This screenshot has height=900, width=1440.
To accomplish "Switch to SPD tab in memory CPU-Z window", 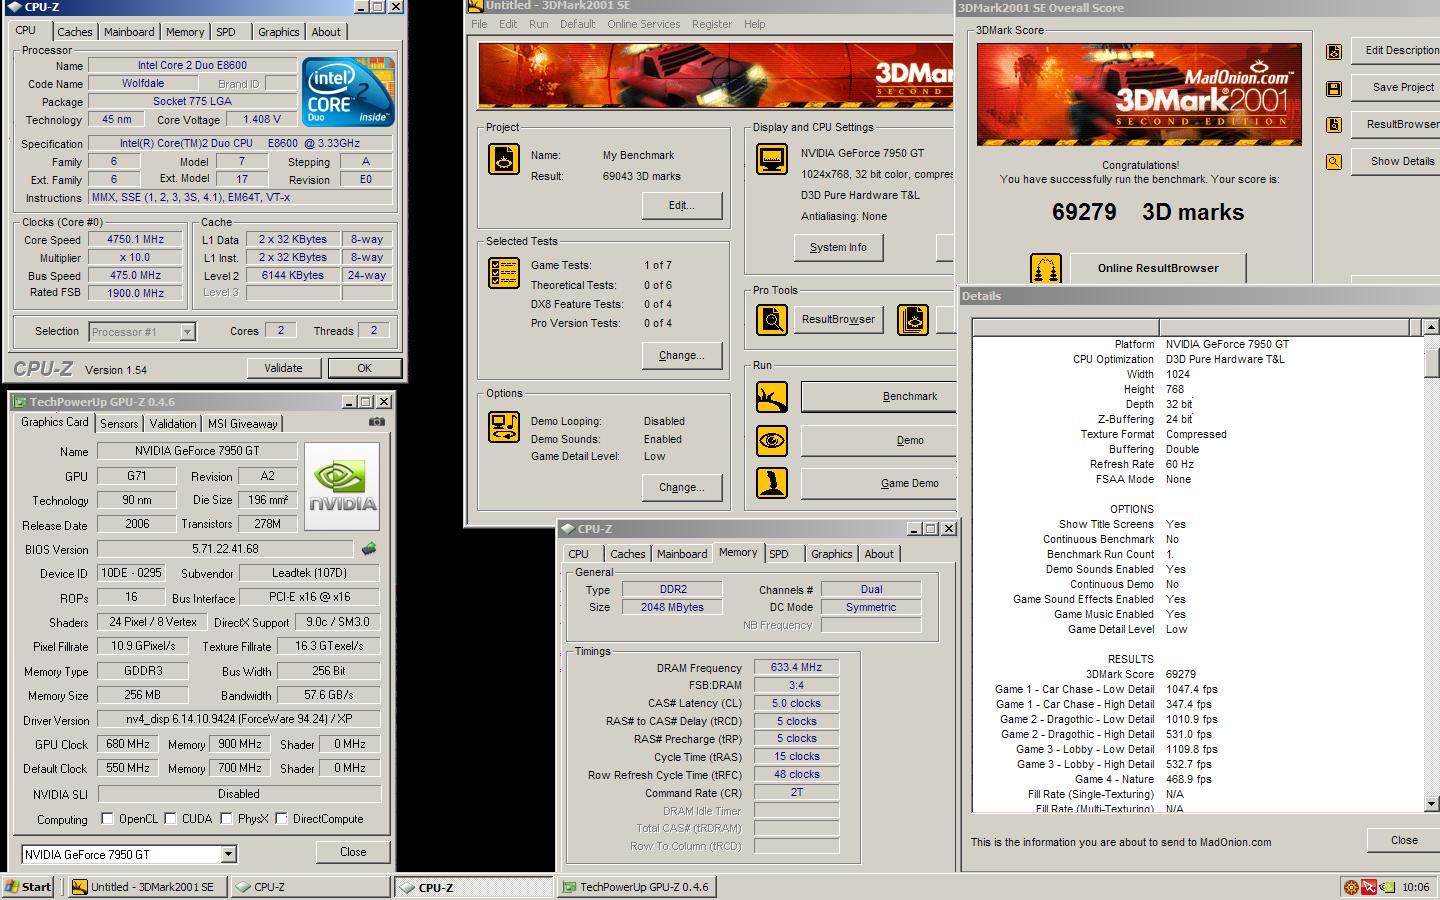I will coord(779,554).
